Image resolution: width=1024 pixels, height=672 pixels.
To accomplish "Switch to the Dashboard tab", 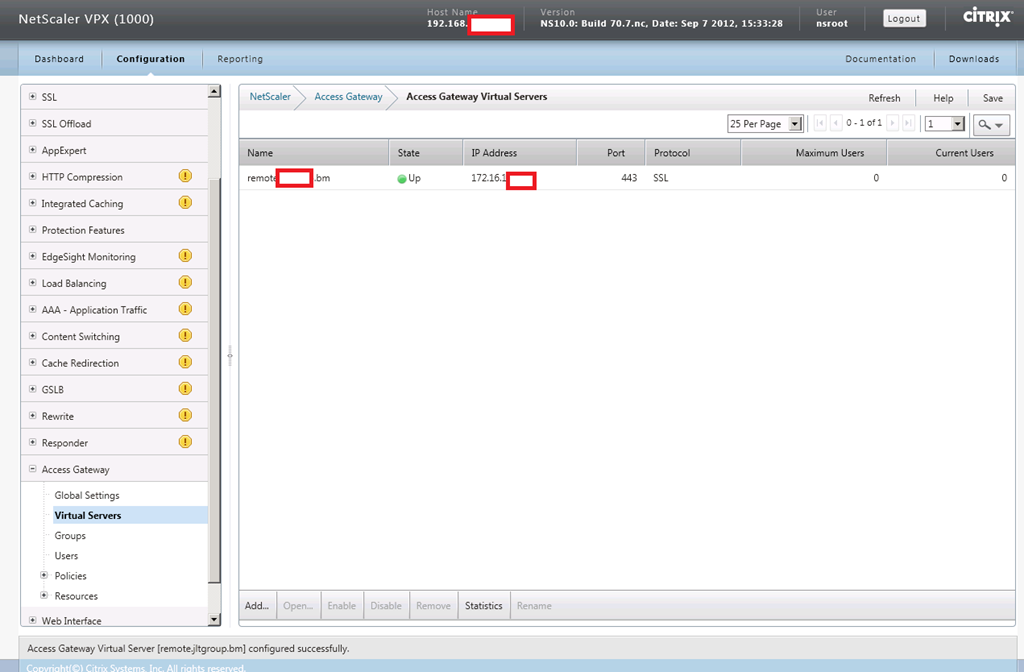I will click(x=59, y=59).
